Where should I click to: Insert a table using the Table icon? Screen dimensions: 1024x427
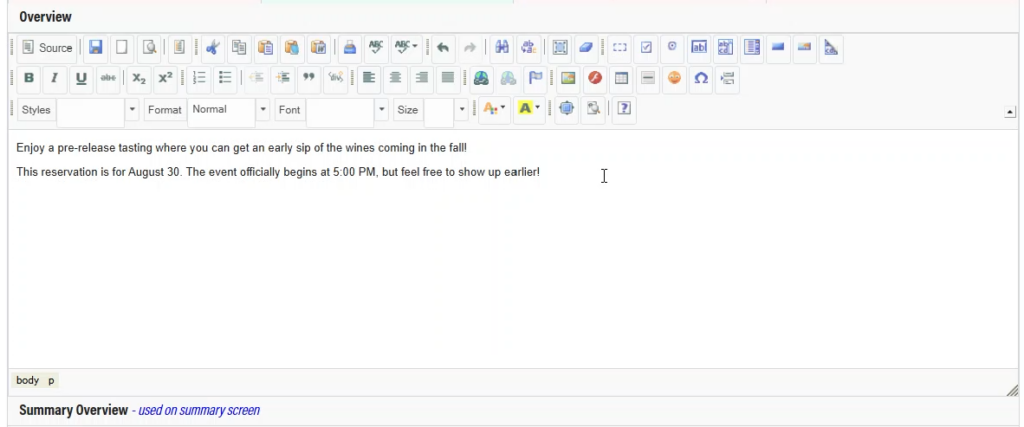pos(621,78)
